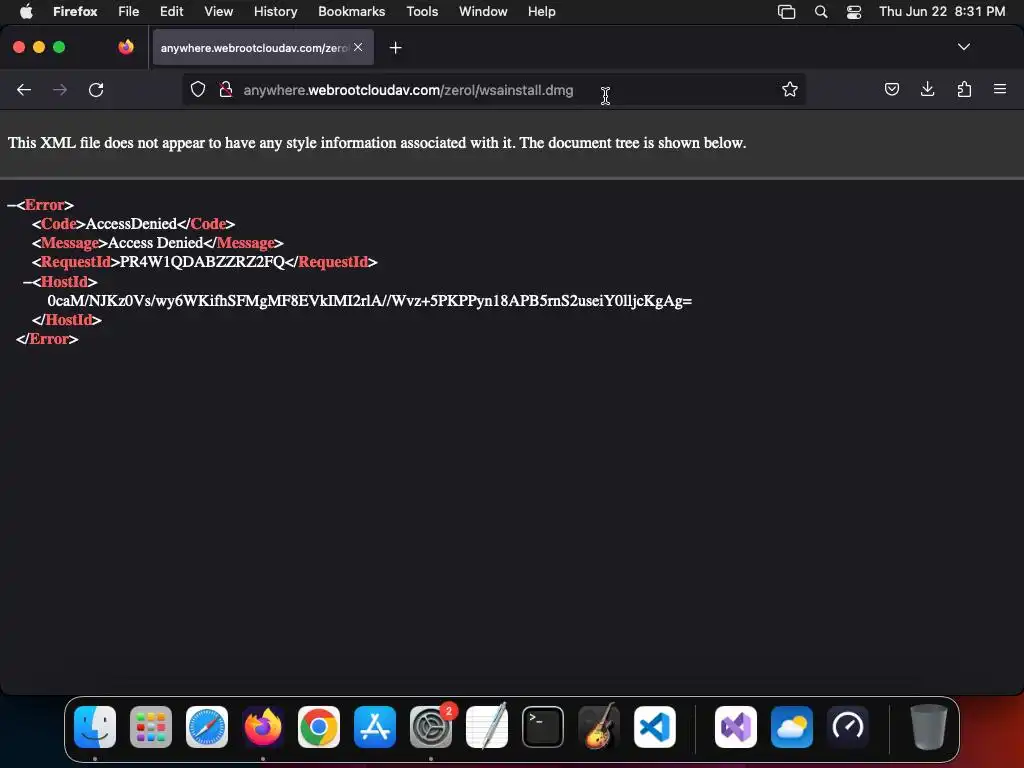Open the Apple menu

(26, 12)
